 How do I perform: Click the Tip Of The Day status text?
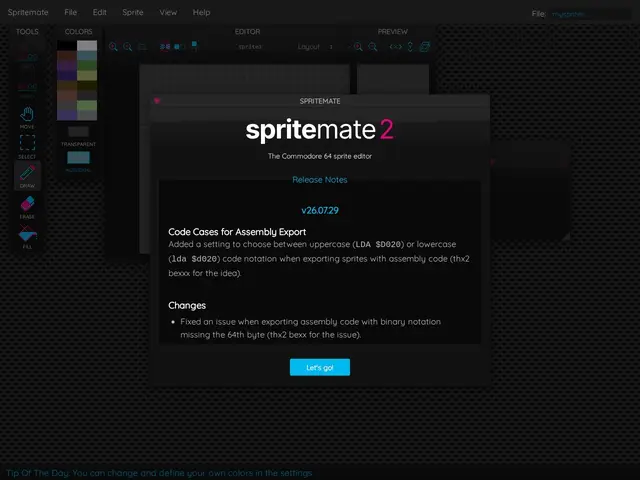click(x=159, y=473)
